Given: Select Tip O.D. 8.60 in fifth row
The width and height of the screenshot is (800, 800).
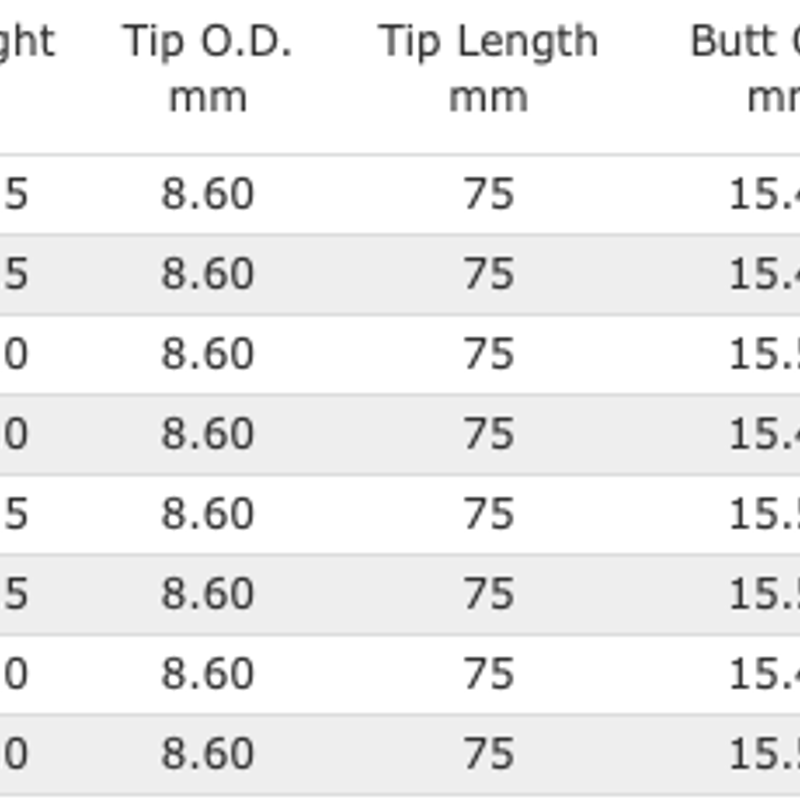Looking at the screenshot, I should pyautogui.click(x=207, y=514).
